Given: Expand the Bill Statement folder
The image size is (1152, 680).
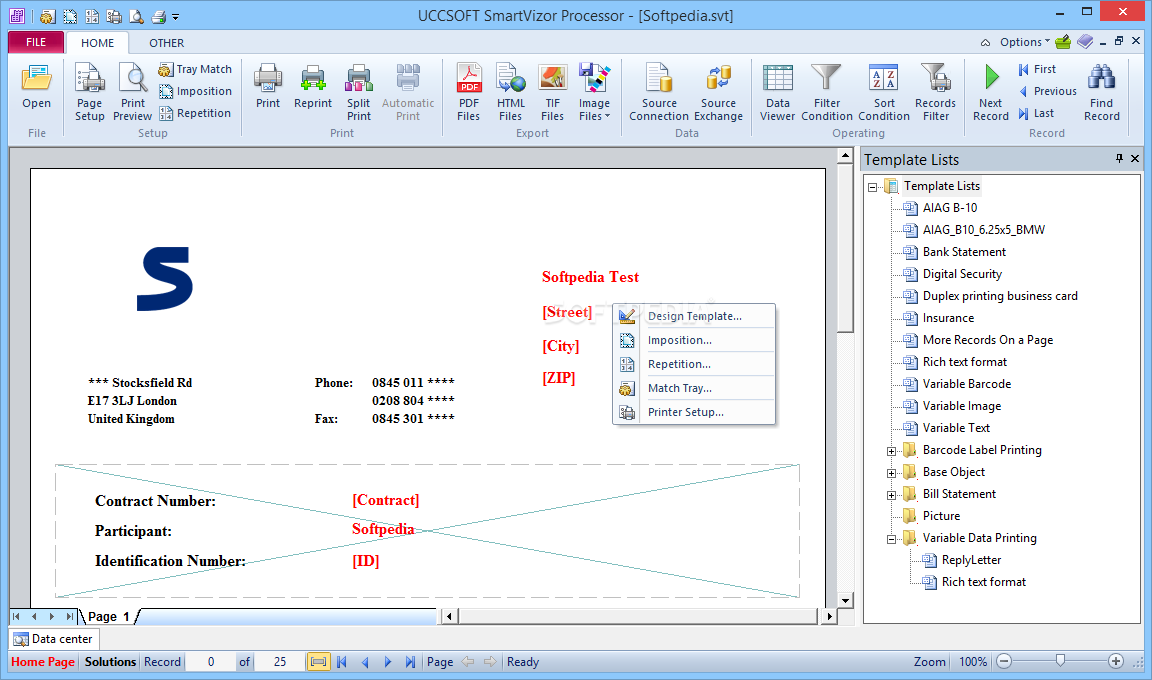Looking at the screenshot, I should click(x=891, y=495).
